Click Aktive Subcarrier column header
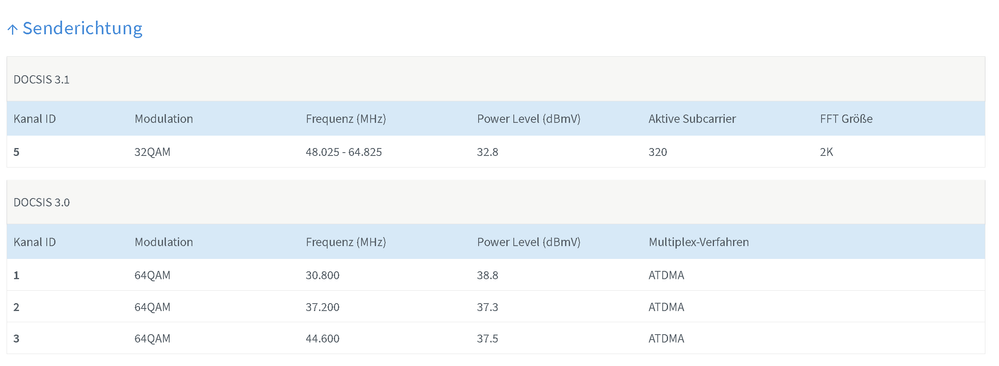Viewport: 999px width, 366px height. [692, 119]
